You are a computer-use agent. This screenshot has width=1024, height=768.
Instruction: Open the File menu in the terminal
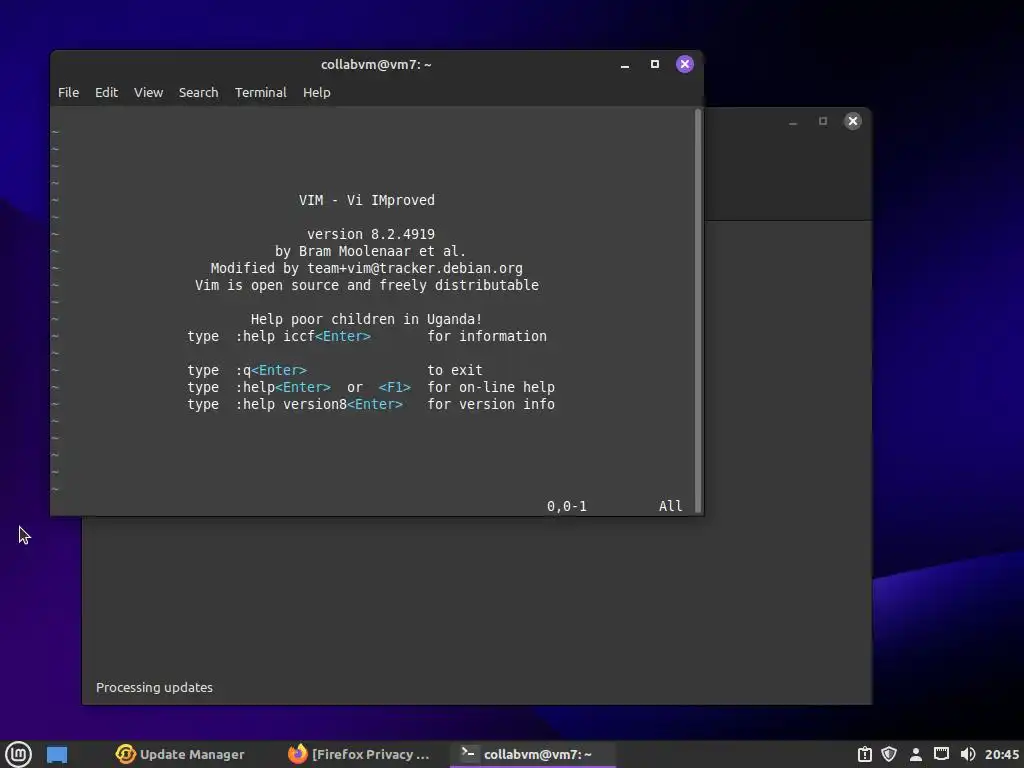click(x=68, y=93)
